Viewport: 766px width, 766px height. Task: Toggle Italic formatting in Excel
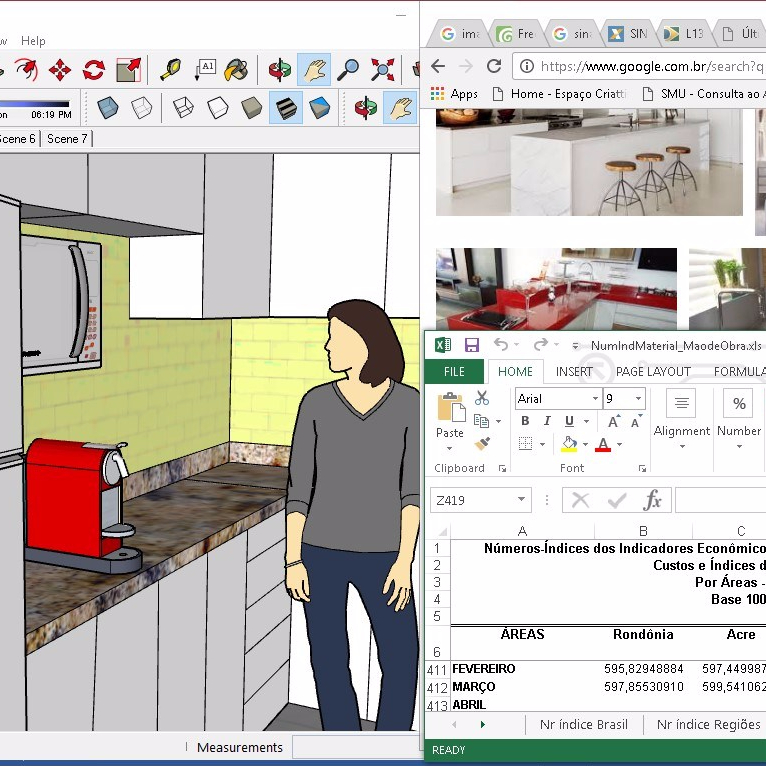(x=547, y=421)
